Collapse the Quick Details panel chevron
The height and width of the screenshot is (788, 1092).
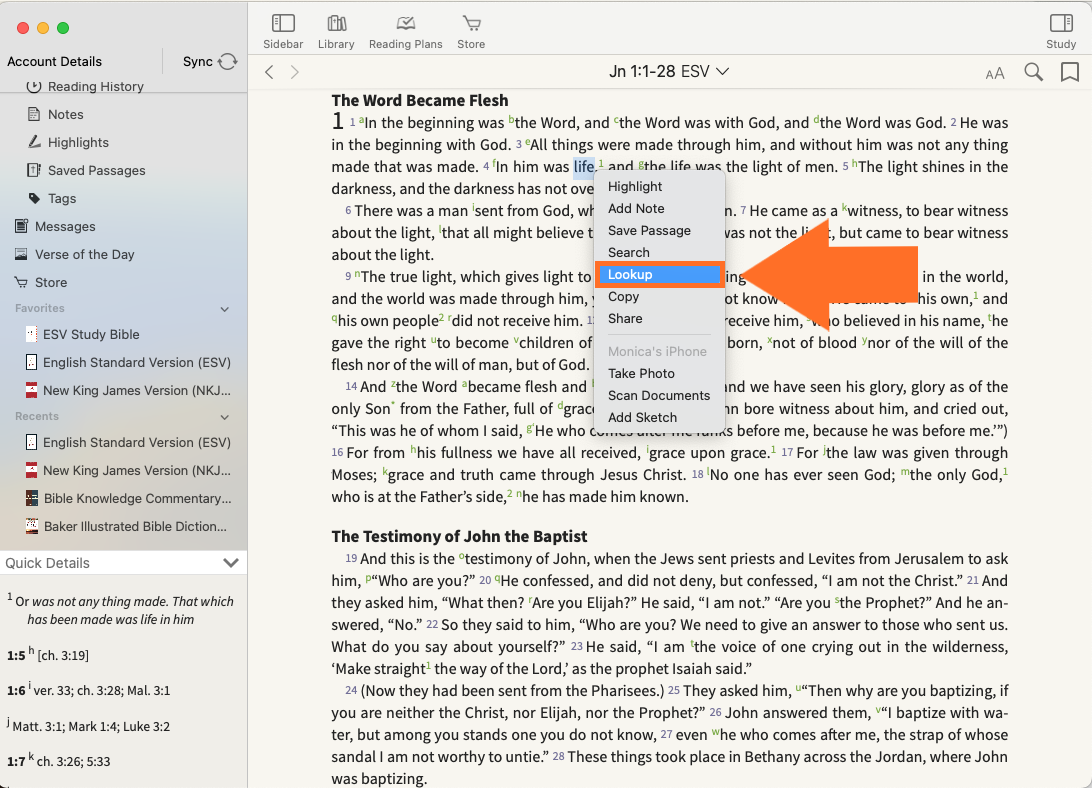click(231, 562)
